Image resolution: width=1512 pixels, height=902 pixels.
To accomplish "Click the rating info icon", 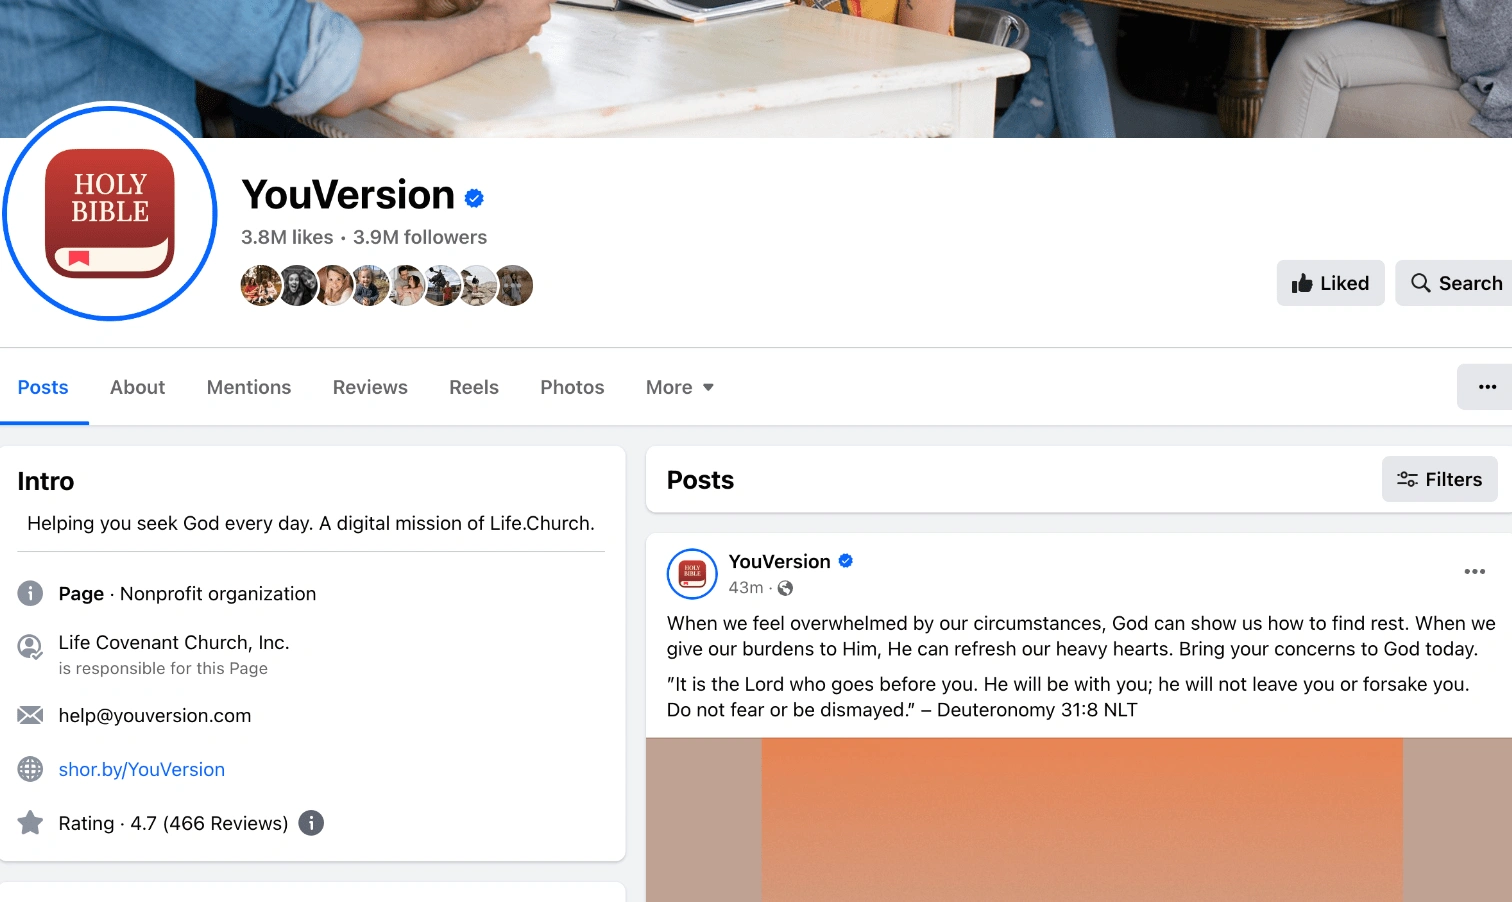I will pos(311,823).
